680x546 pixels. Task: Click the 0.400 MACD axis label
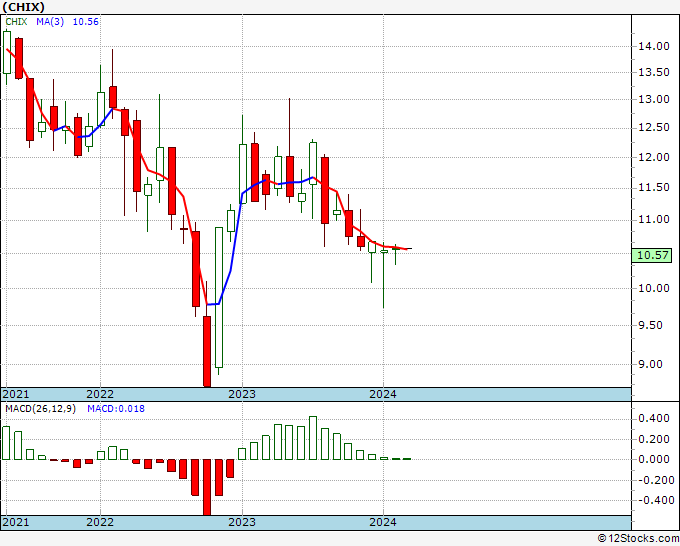coord(654,418)
